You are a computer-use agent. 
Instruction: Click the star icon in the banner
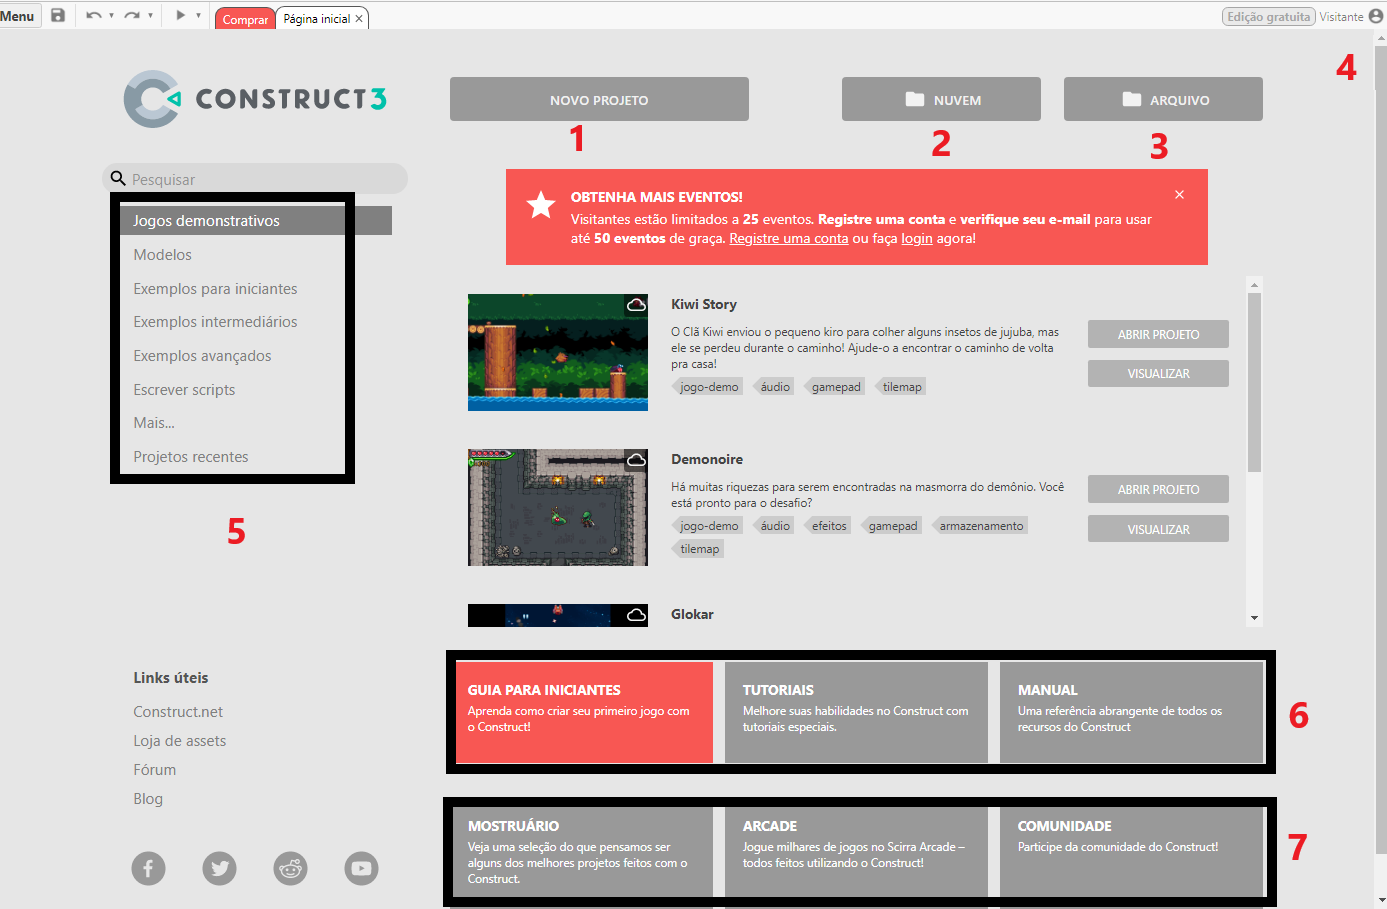[x=541, y=205]
